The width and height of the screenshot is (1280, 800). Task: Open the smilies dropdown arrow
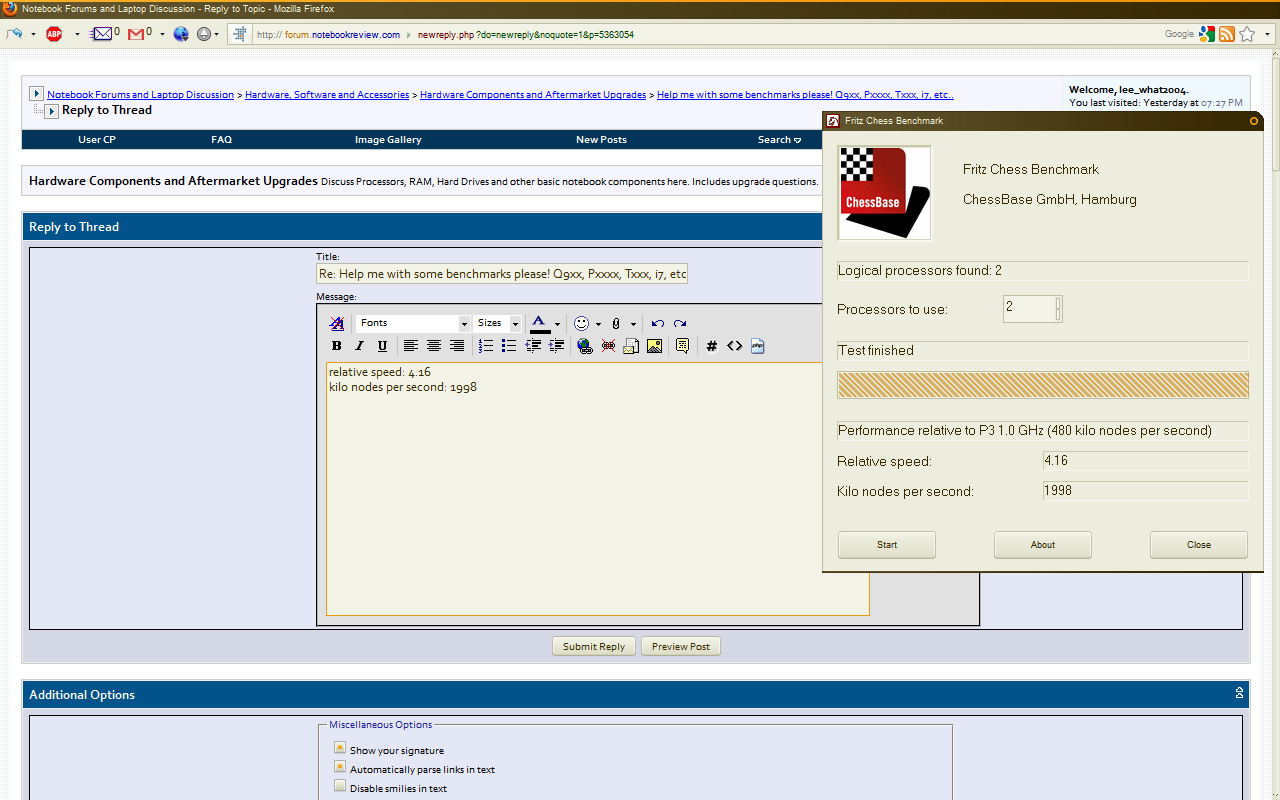click(x=598, y=324)
